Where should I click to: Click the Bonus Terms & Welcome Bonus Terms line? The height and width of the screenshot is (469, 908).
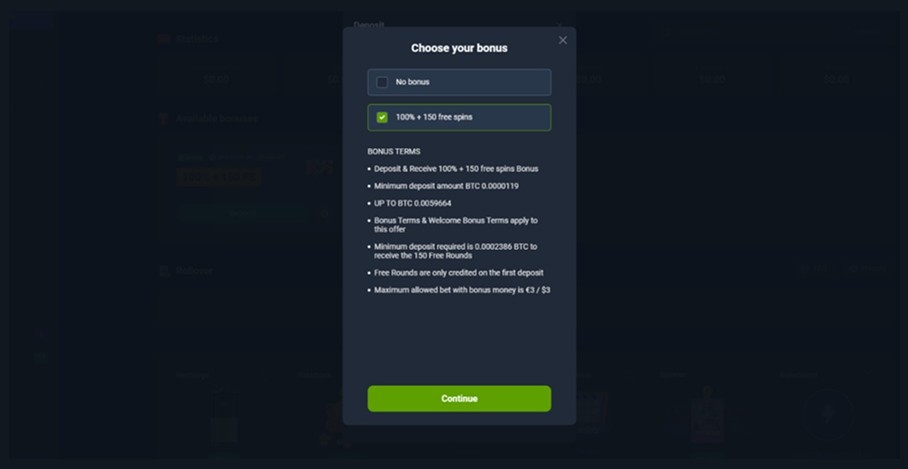click(456, 225)
